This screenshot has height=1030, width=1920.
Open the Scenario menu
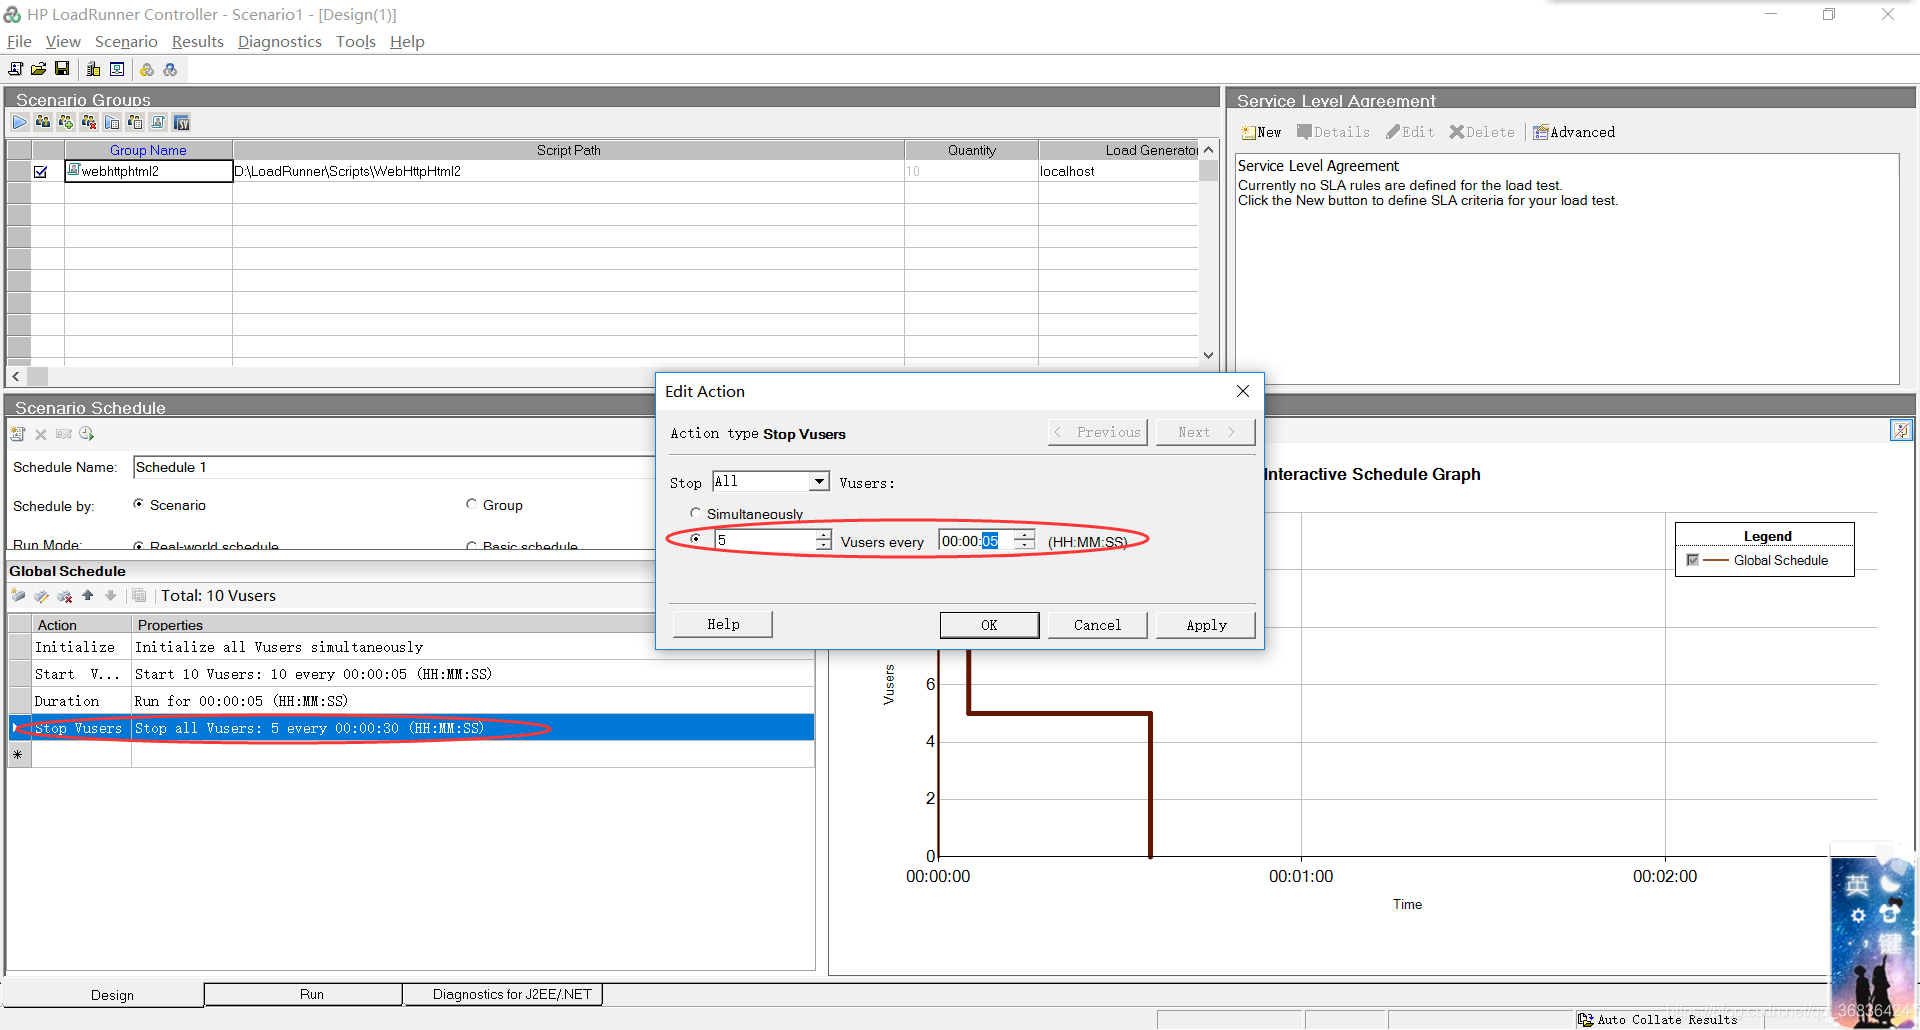click(126, 41)
